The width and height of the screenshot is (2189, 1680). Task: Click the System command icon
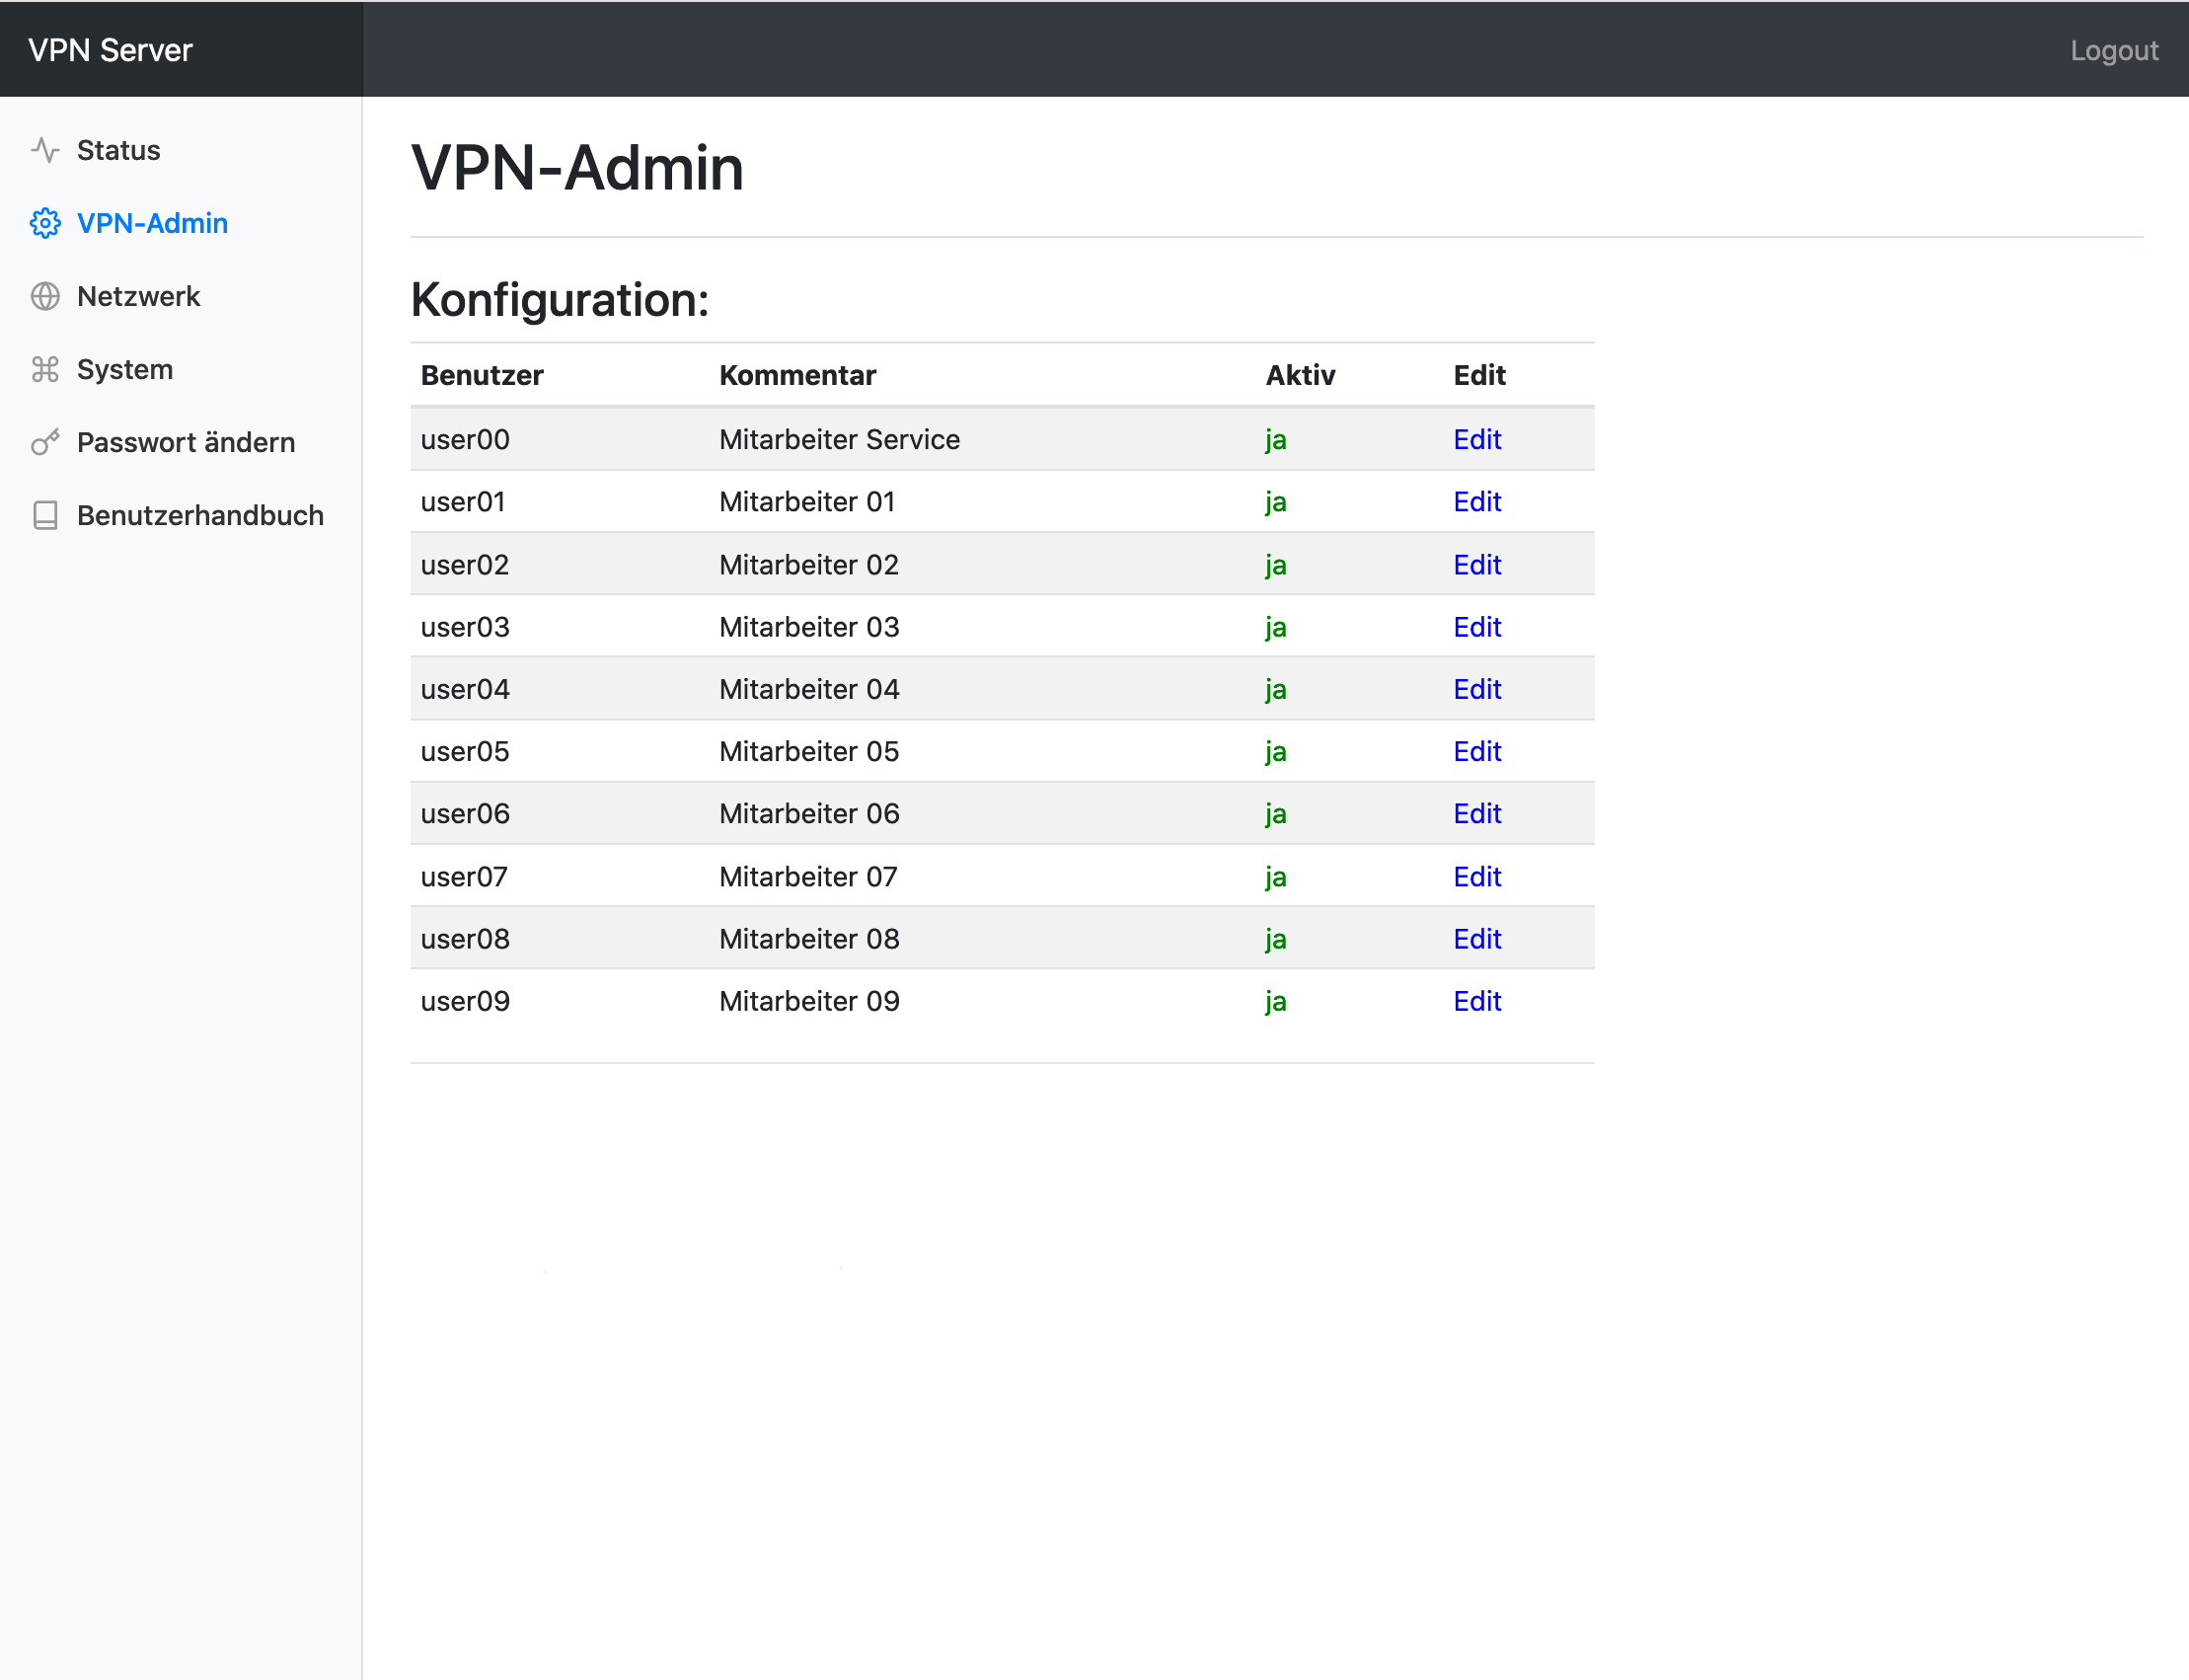[x=45, y=369]
